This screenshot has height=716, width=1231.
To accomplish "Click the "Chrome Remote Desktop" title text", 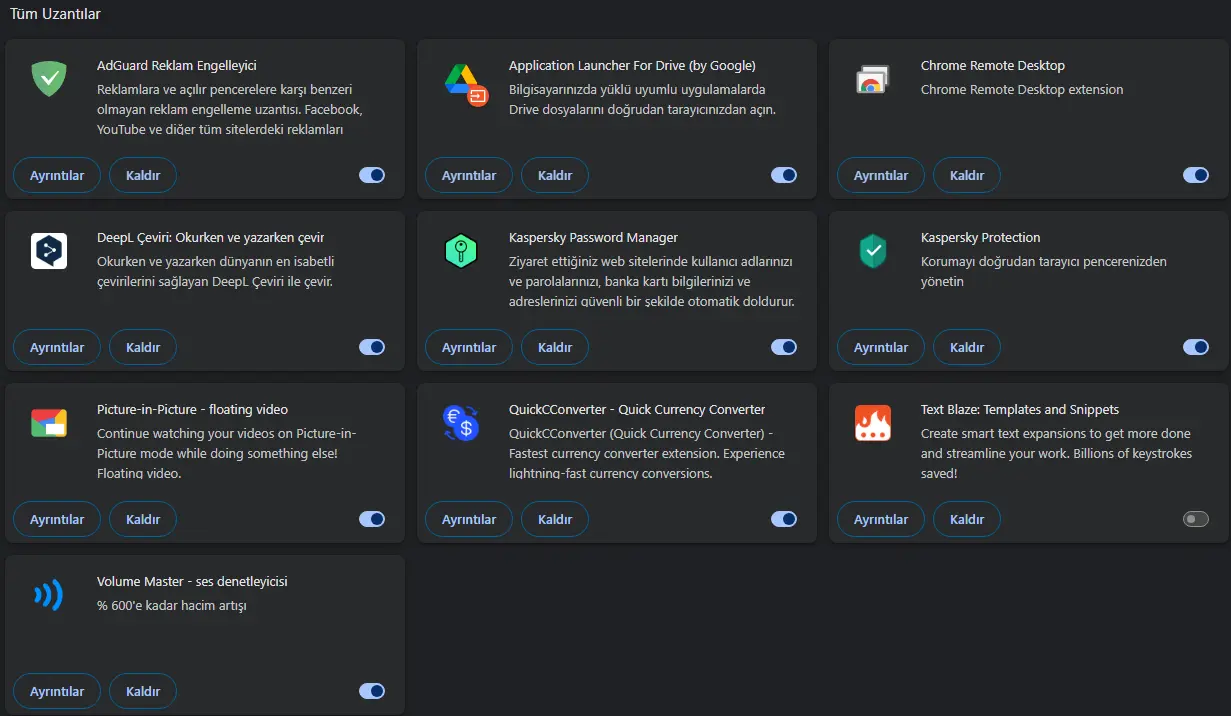I will tap(993, 65).
